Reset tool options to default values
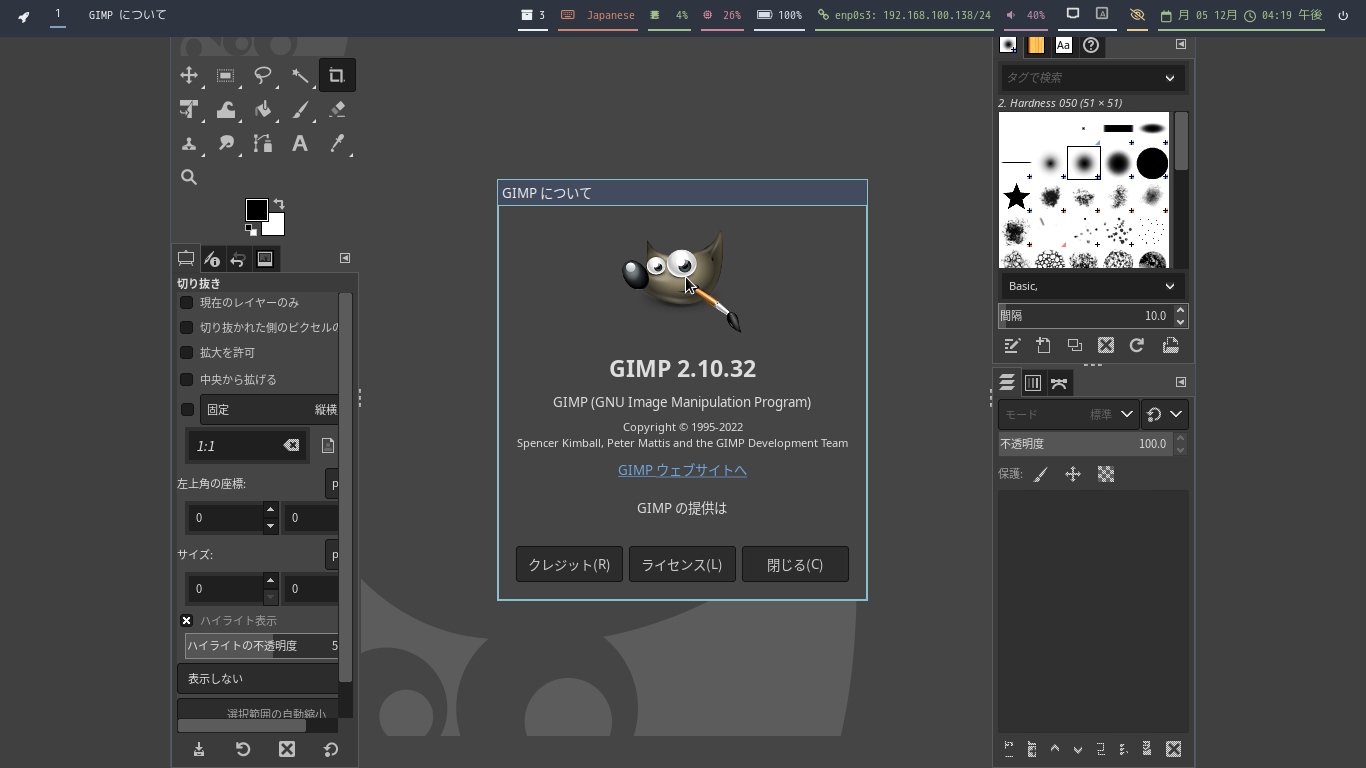Screen dimensions: 1366x768 tap(331, 749)
